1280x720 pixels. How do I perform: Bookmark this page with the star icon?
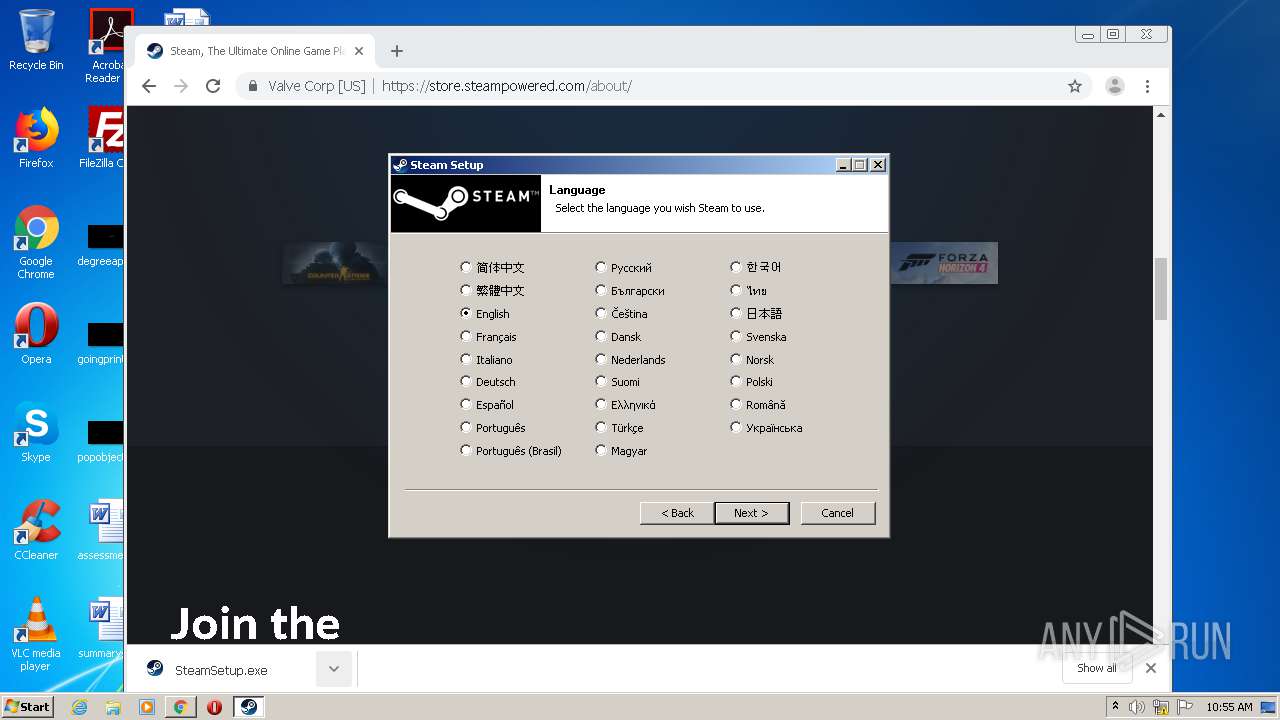tap(1075, 86)
